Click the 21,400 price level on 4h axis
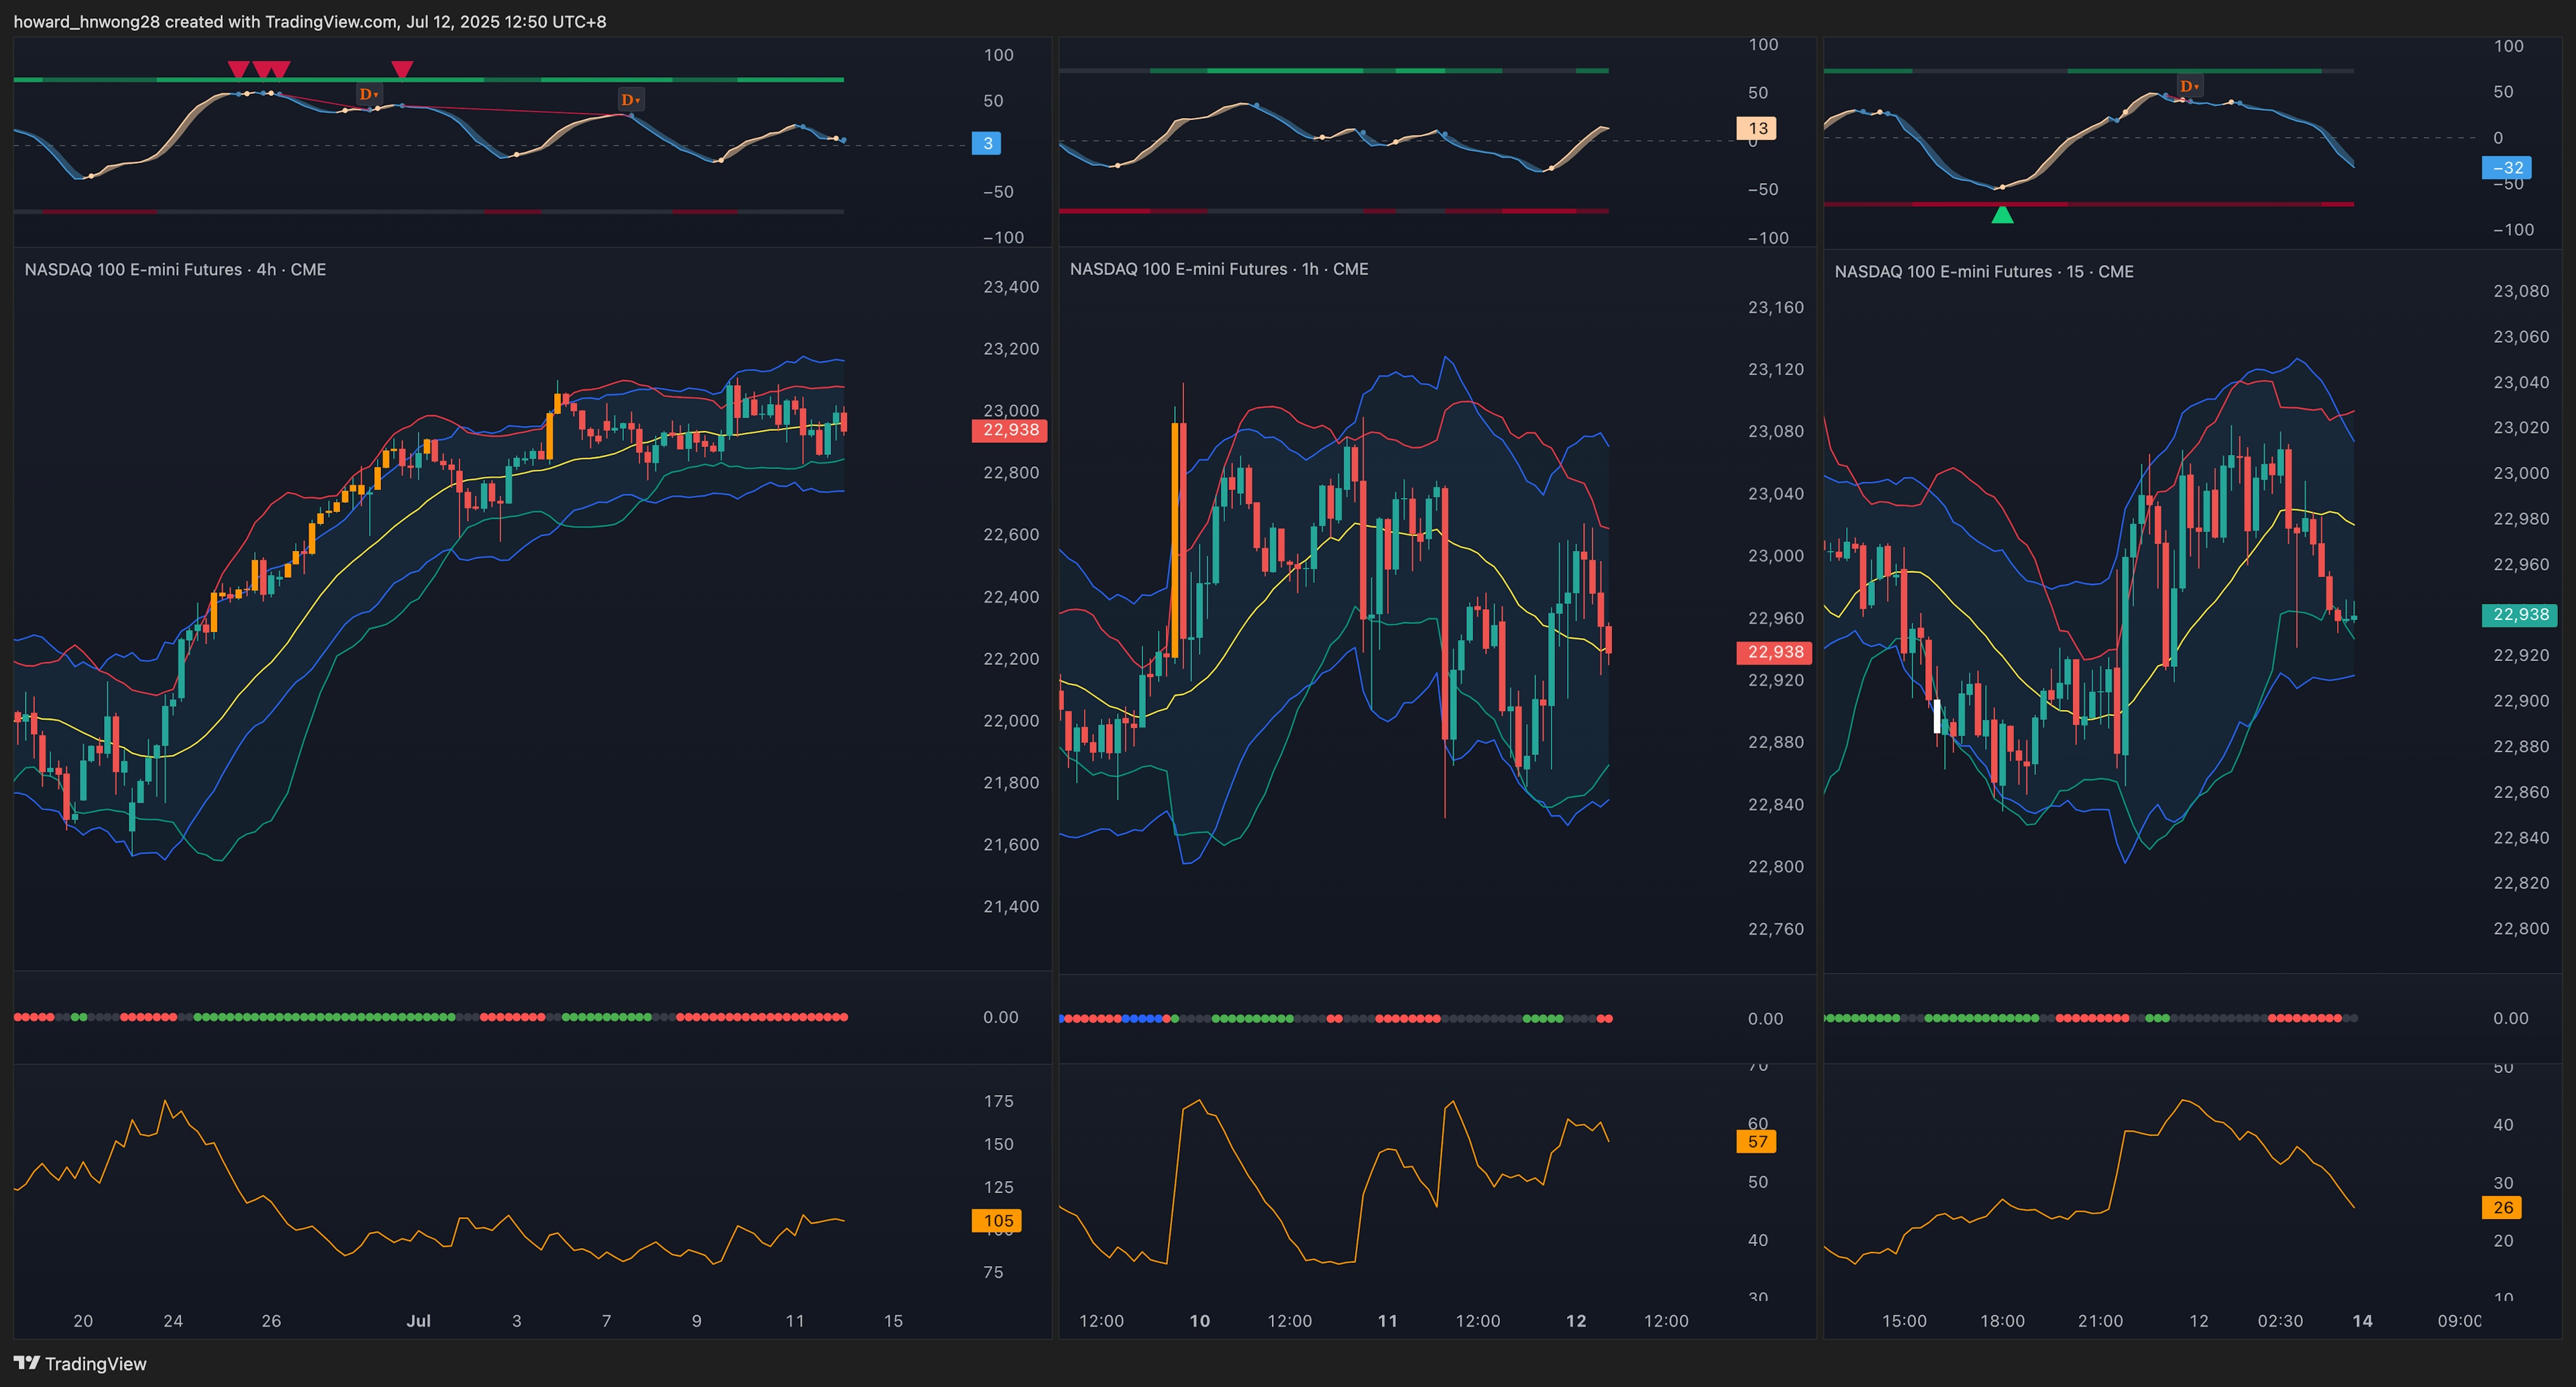Screen dimensions: 2576x1387 coord(1011,907)
